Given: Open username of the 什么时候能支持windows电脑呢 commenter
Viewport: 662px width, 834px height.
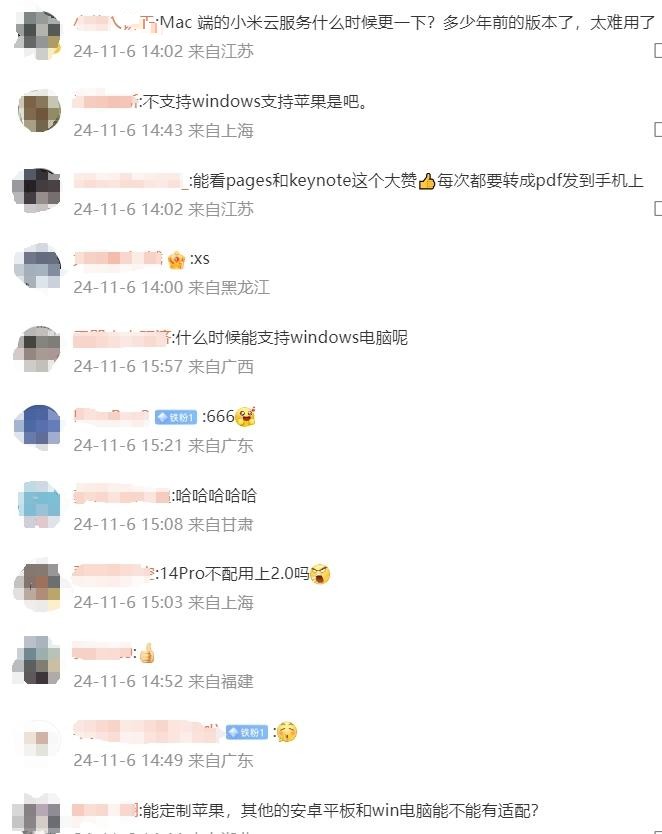Looking at the screenshot, I should pyautogui.click(x=122, y=338).
